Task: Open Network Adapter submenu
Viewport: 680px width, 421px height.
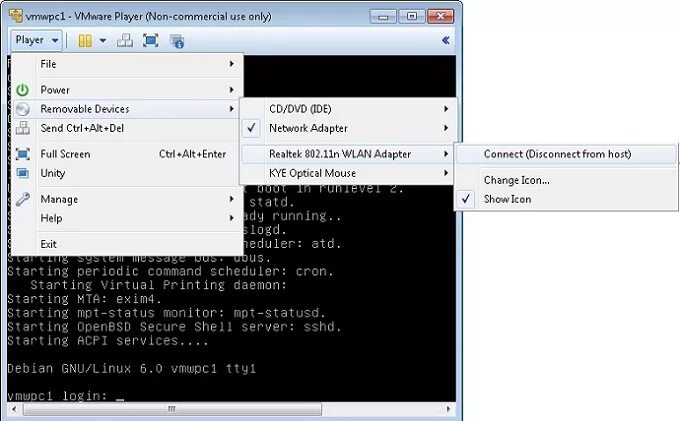Action: coord(346,128)
